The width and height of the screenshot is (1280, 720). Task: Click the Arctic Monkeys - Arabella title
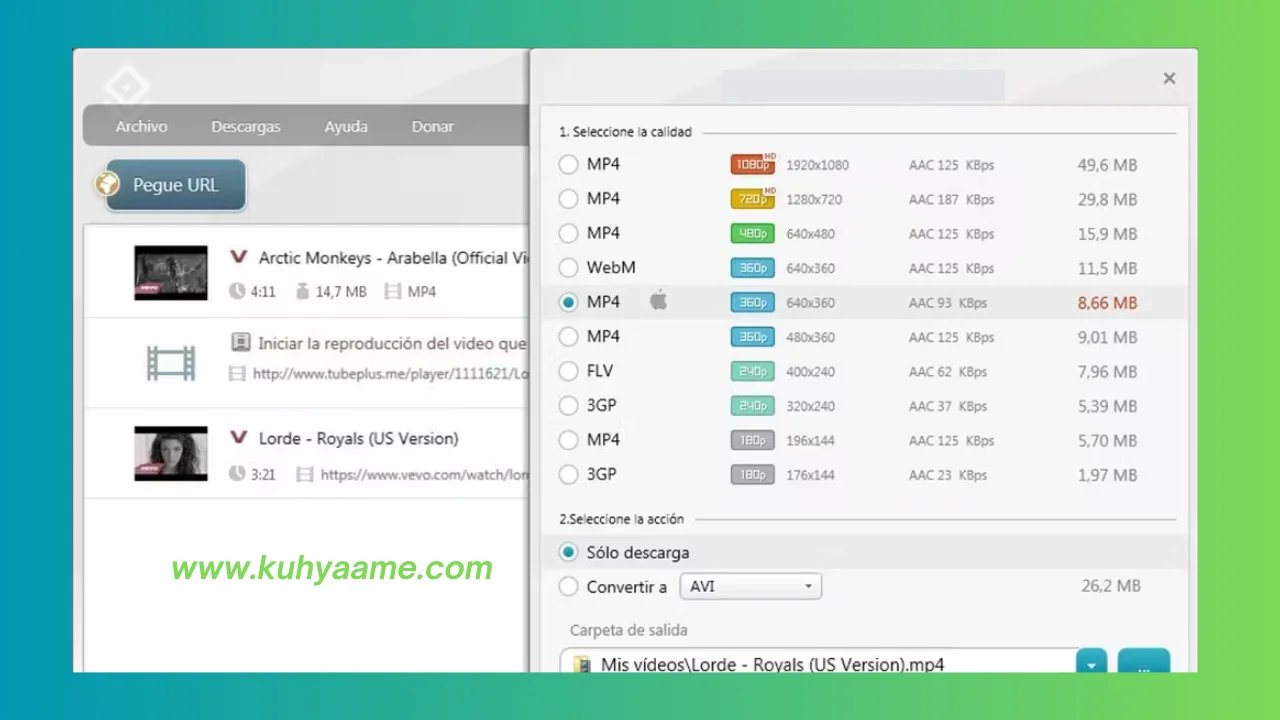[394, 258]
